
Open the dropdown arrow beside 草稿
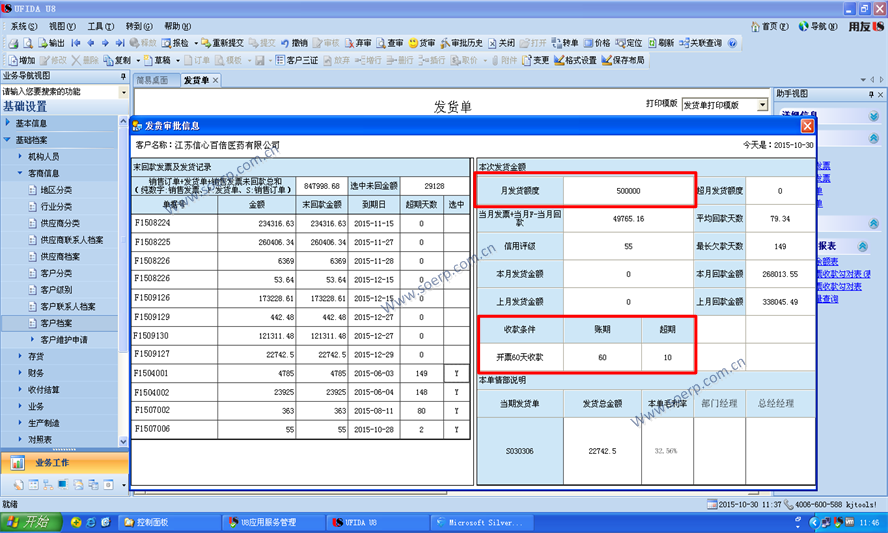tap(177, 60)
